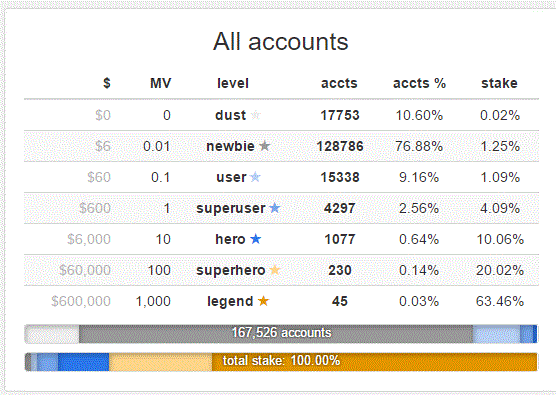The image size is (556, 395).
Task: Click the white dust segment of accounts bar
Action: click(52, 334)
